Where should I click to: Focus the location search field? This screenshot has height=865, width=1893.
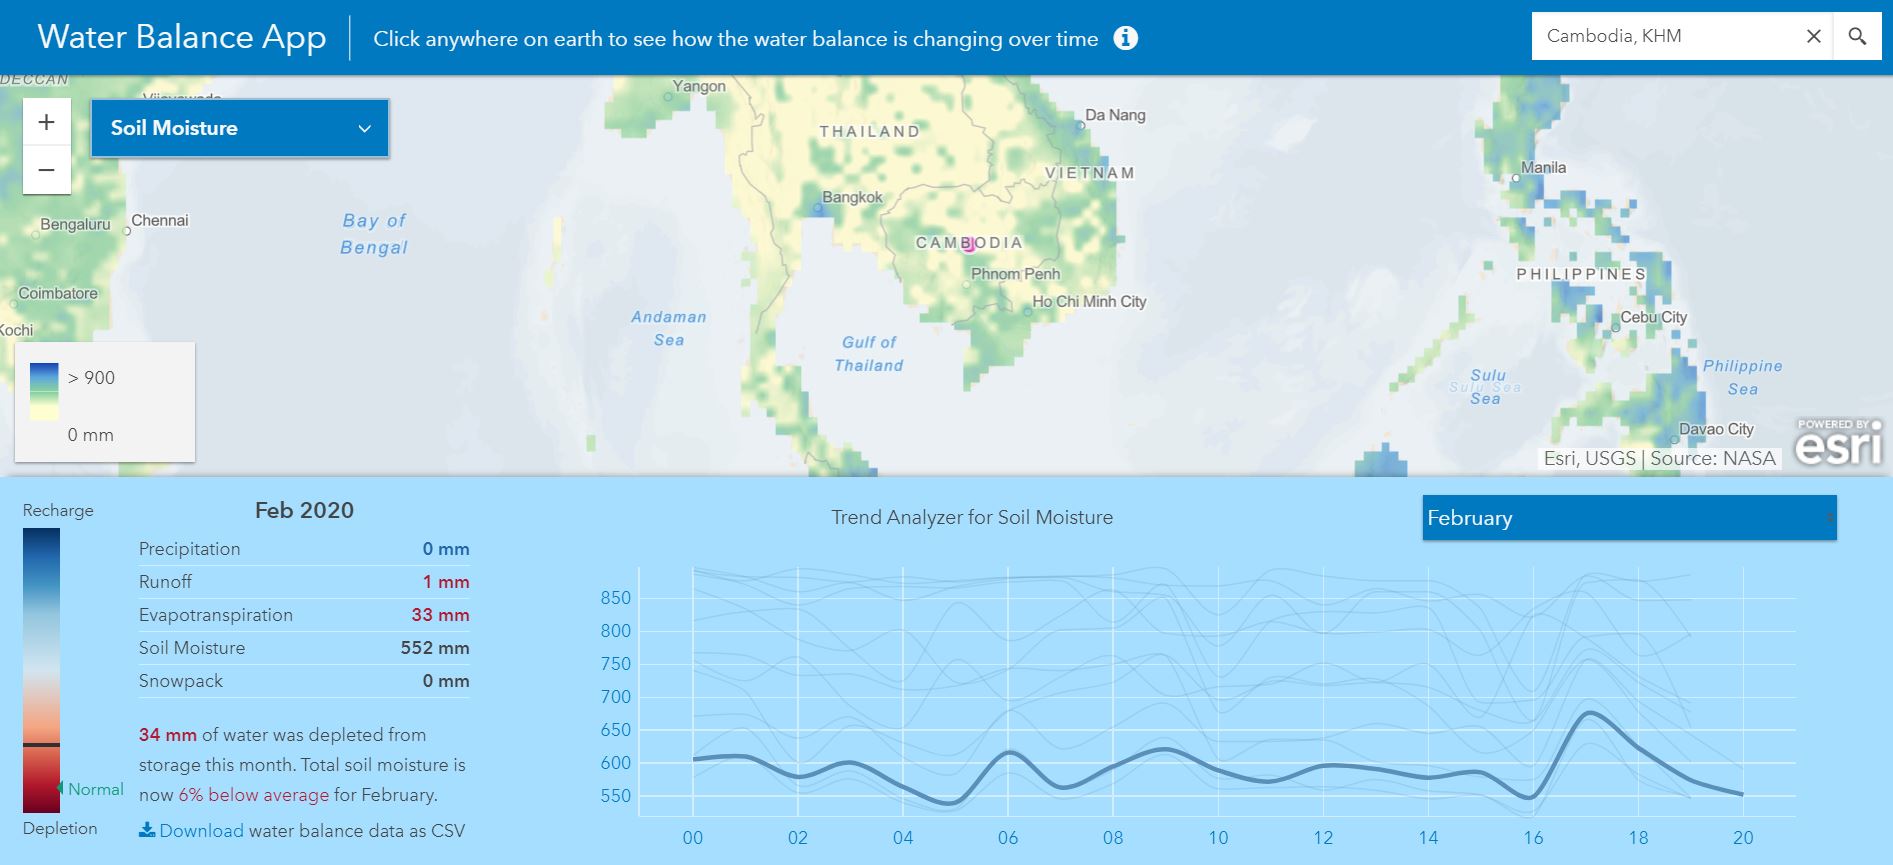coord(1660,36)
